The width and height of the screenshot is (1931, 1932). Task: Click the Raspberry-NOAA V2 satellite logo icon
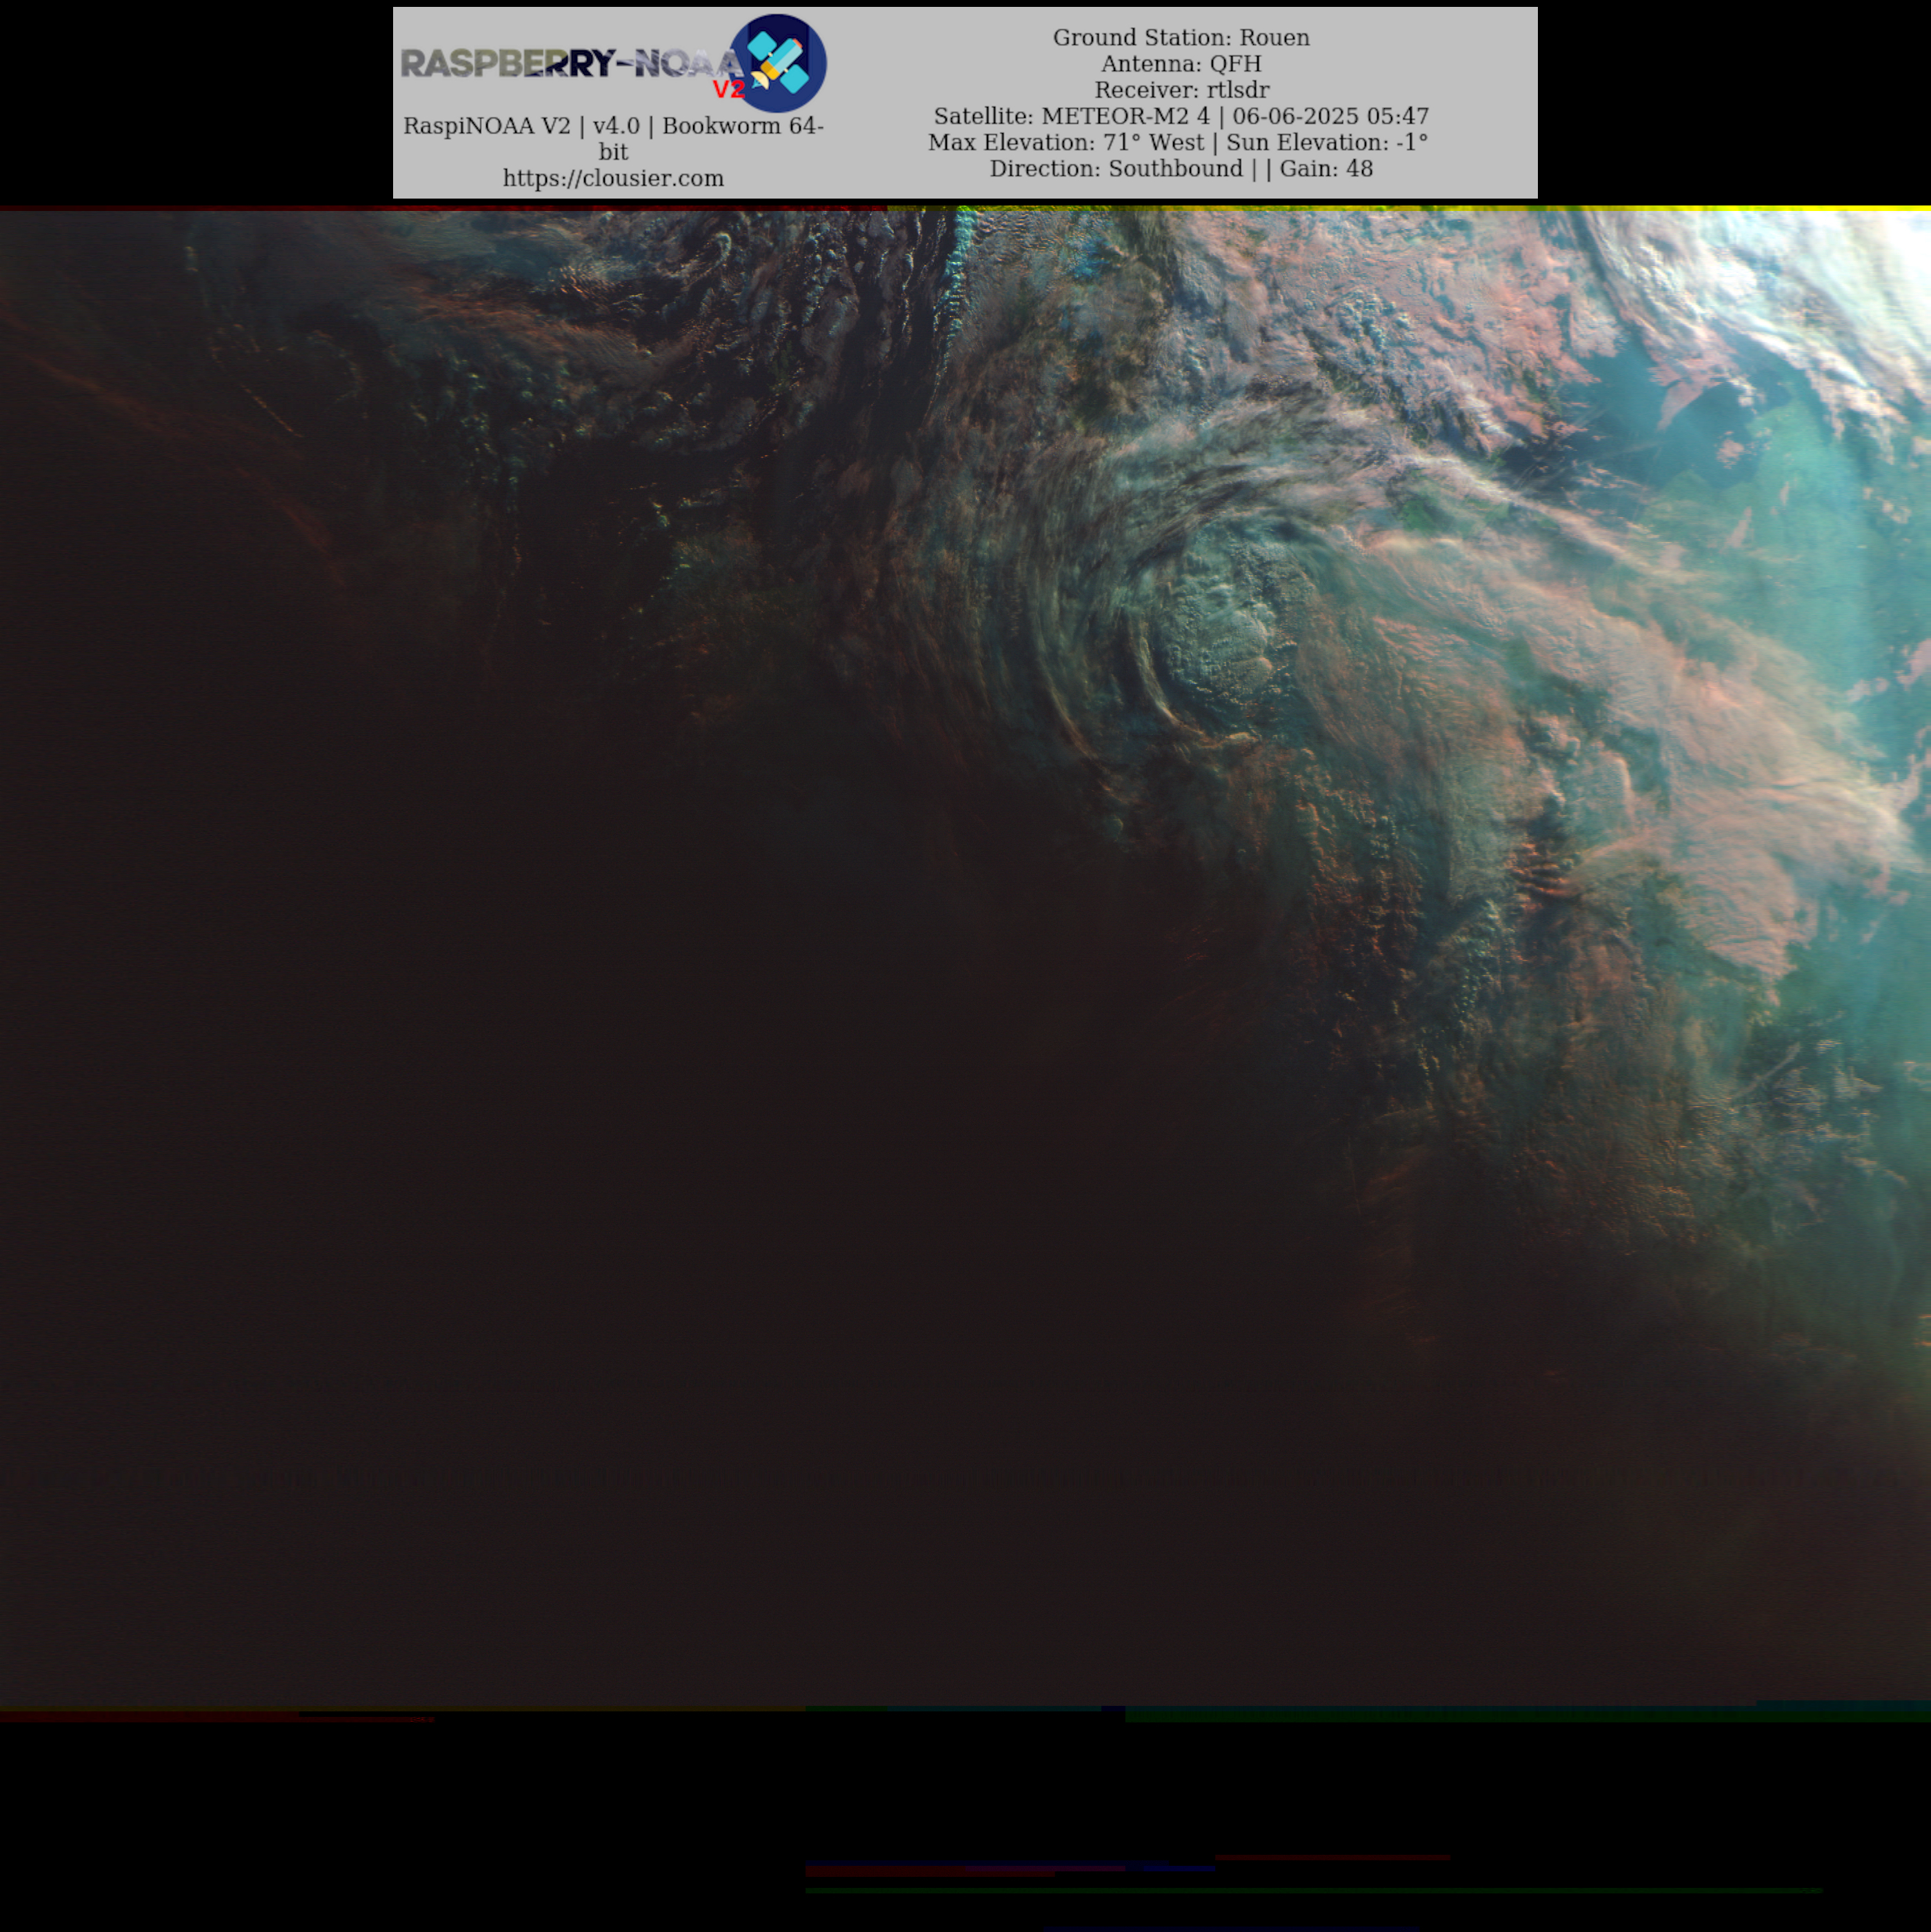point(777,63)
